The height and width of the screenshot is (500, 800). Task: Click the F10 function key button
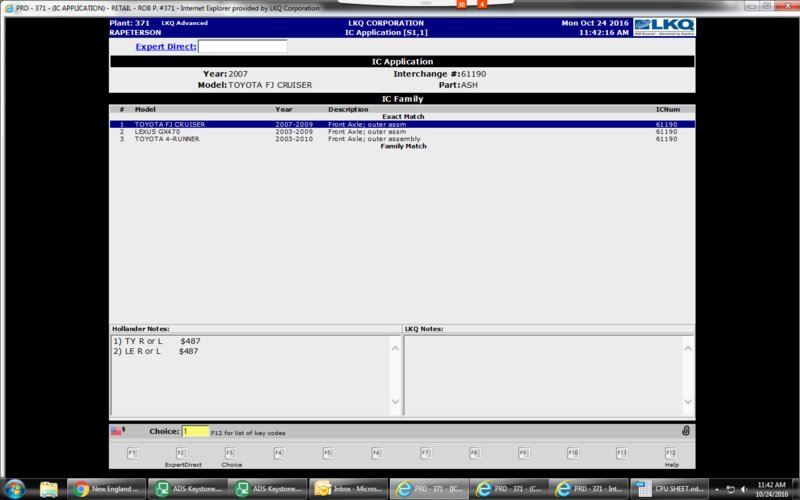573,453
